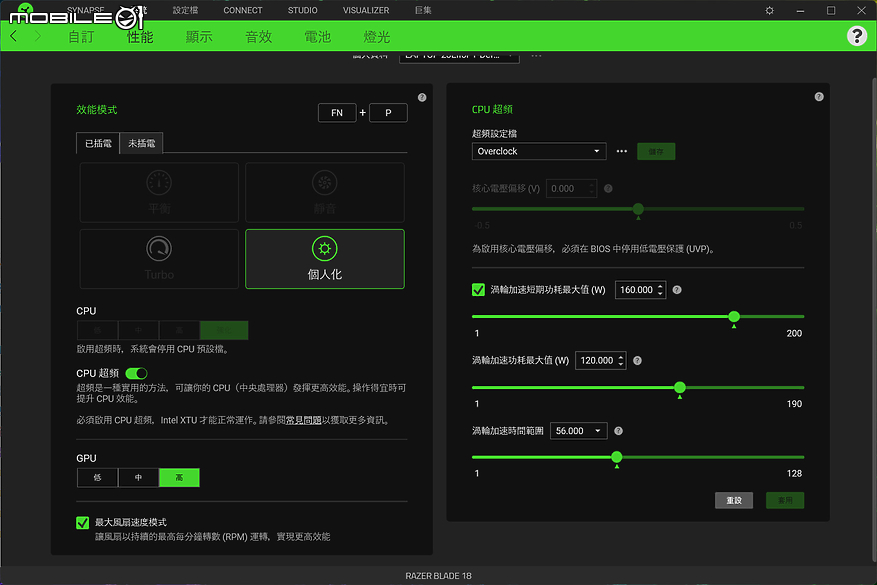Select the Turbo mode tile
877x585 pixels.
click(159, 259)
